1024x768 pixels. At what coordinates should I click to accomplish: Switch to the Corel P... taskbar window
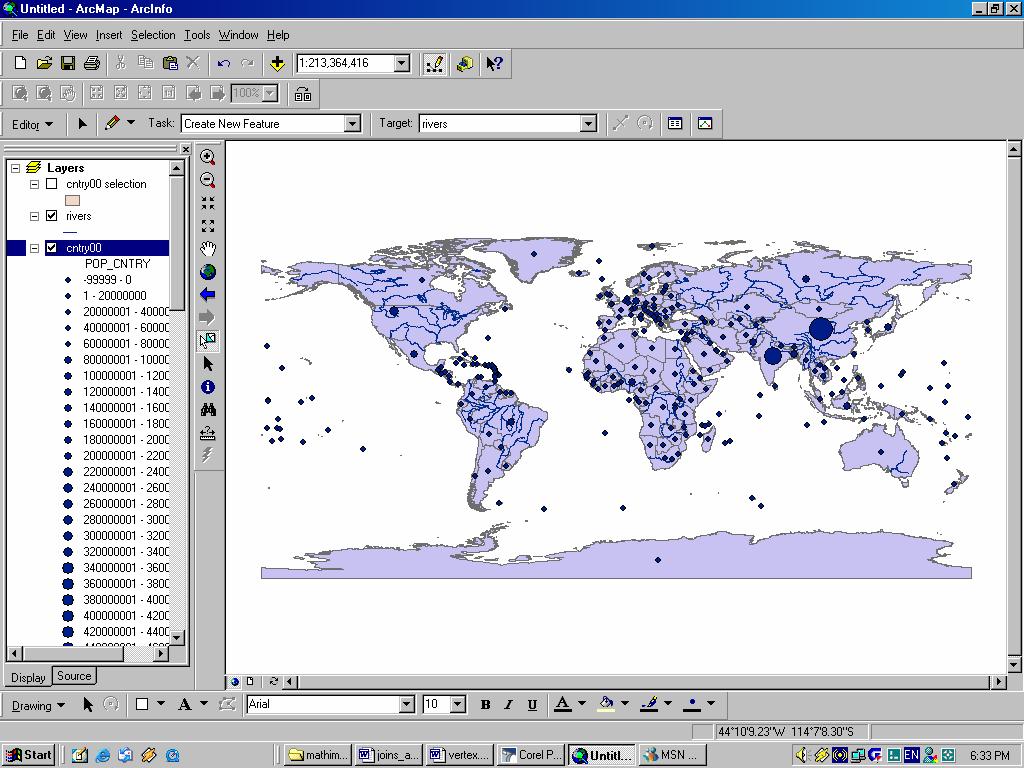[530, 755]
